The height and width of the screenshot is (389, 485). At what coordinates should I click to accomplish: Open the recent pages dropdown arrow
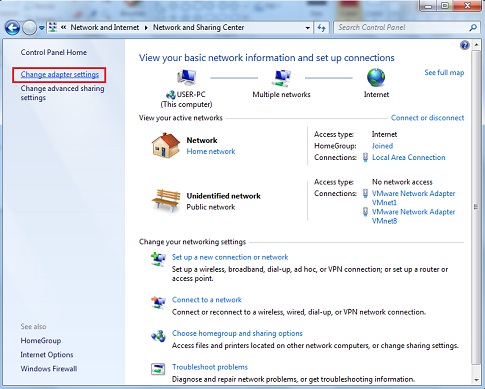41,28
